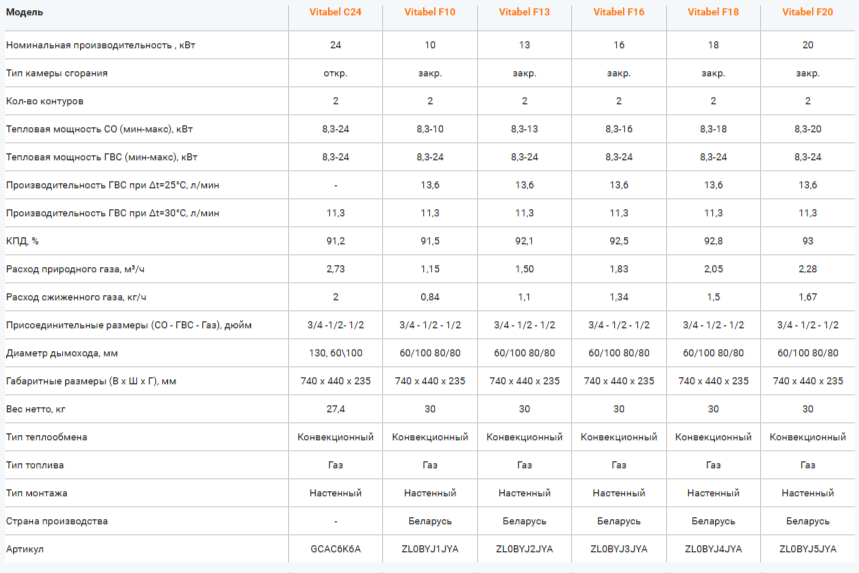Viewport: 859px width, 573px height.
Task: Click natural gas consumption '2,05'
Action: [713, 269]
